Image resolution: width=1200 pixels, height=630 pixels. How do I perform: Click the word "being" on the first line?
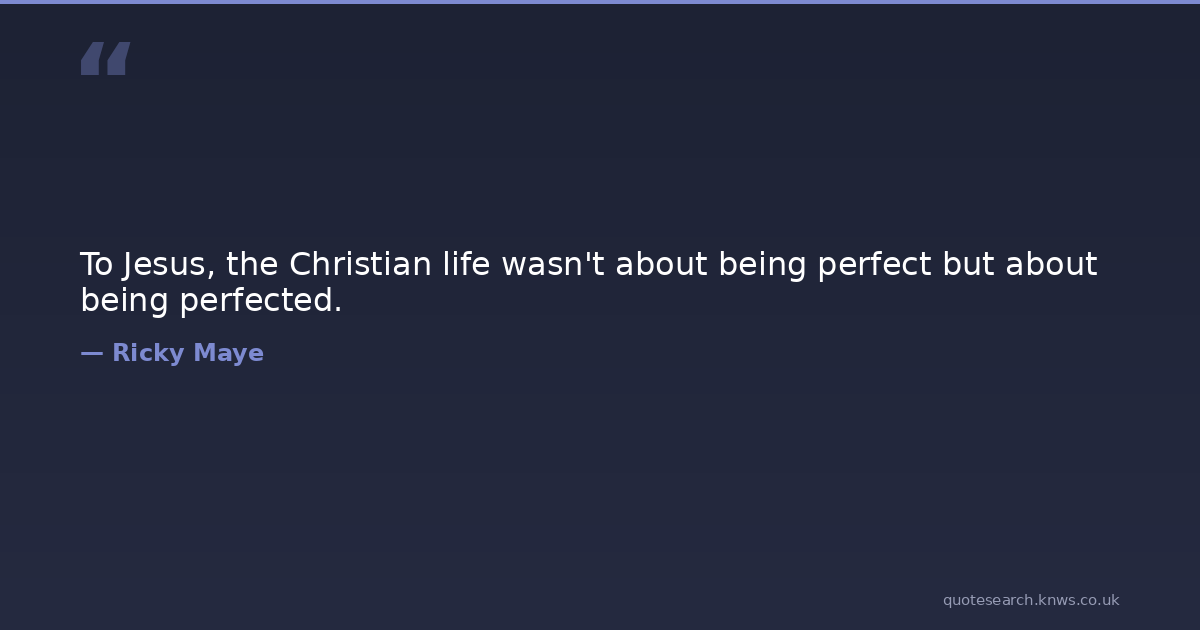coord(763,265)
